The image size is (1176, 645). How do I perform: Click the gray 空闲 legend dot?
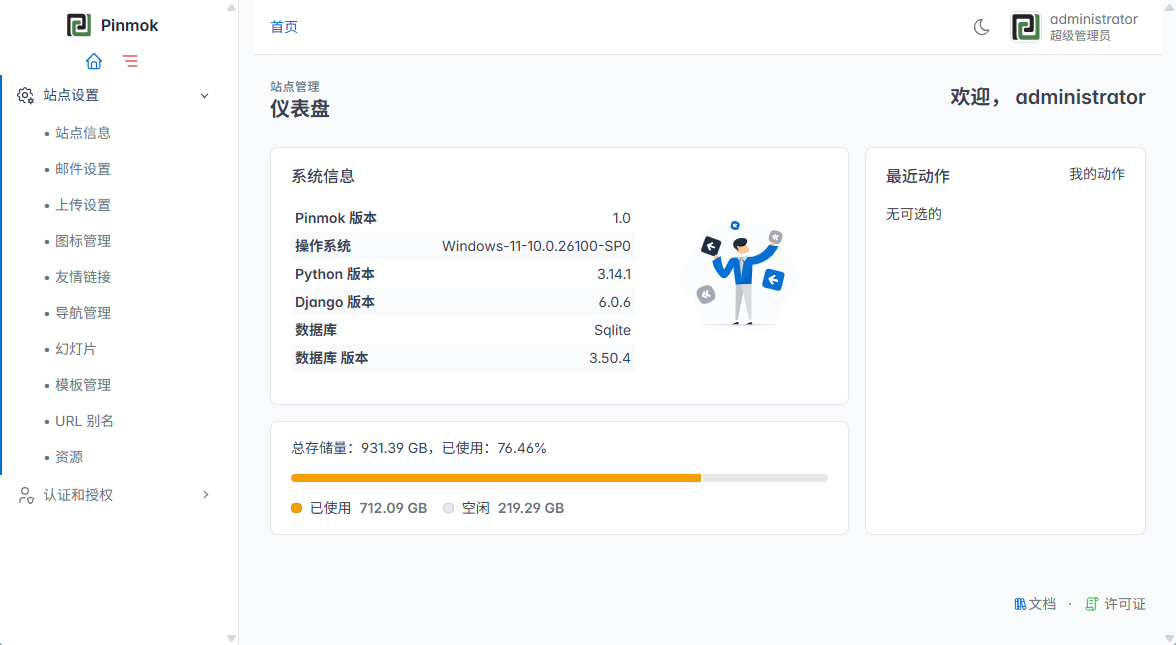[x=448, y=508]
